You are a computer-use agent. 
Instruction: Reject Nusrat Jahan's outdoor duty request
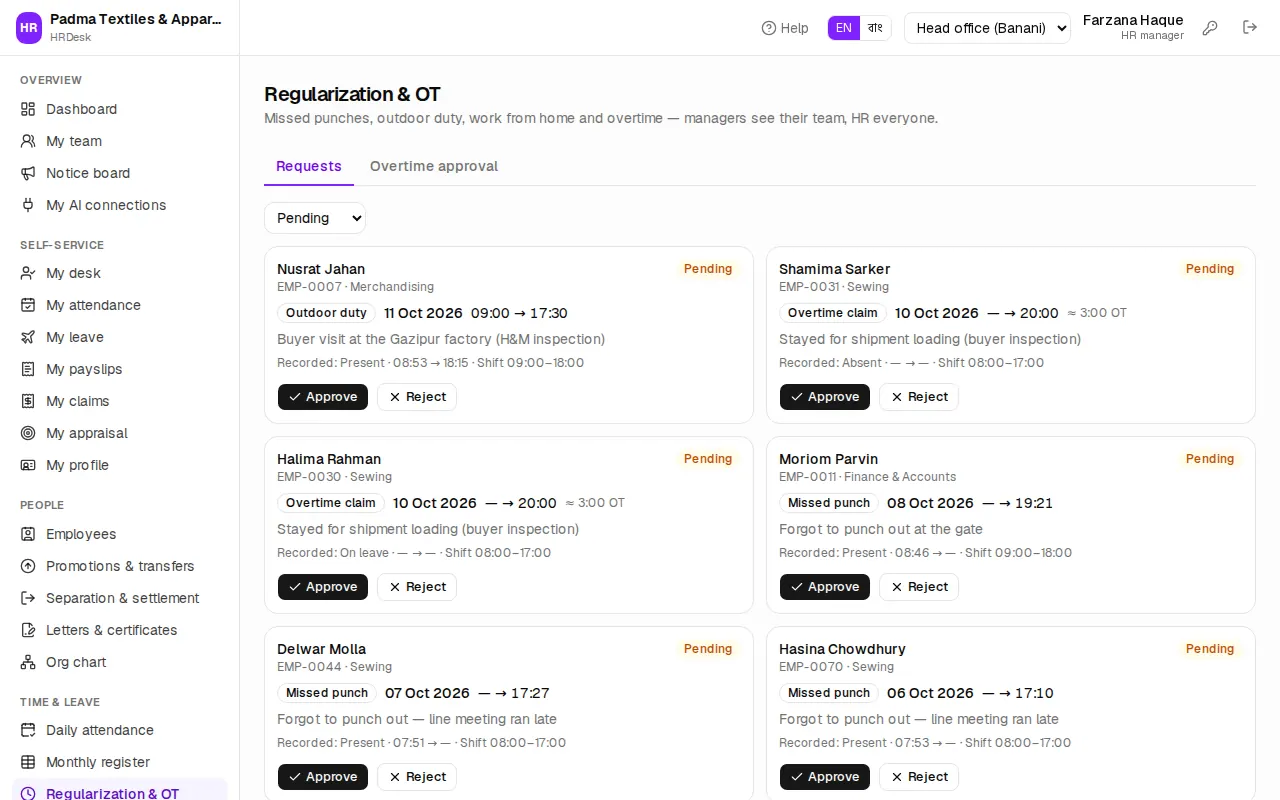tap(417, 397)
